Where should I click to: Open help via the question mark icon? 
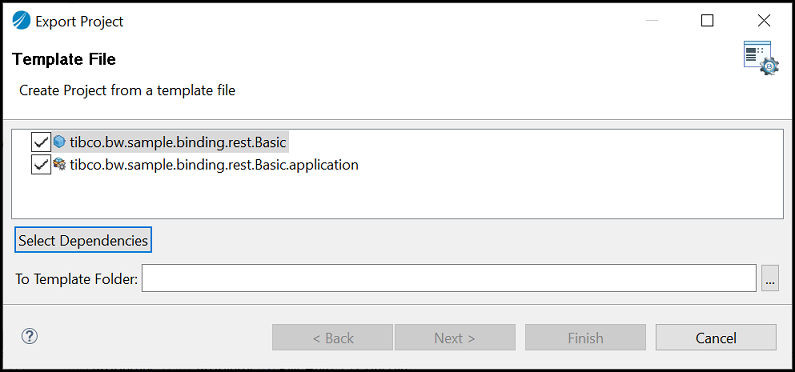(x=30, y=336)
